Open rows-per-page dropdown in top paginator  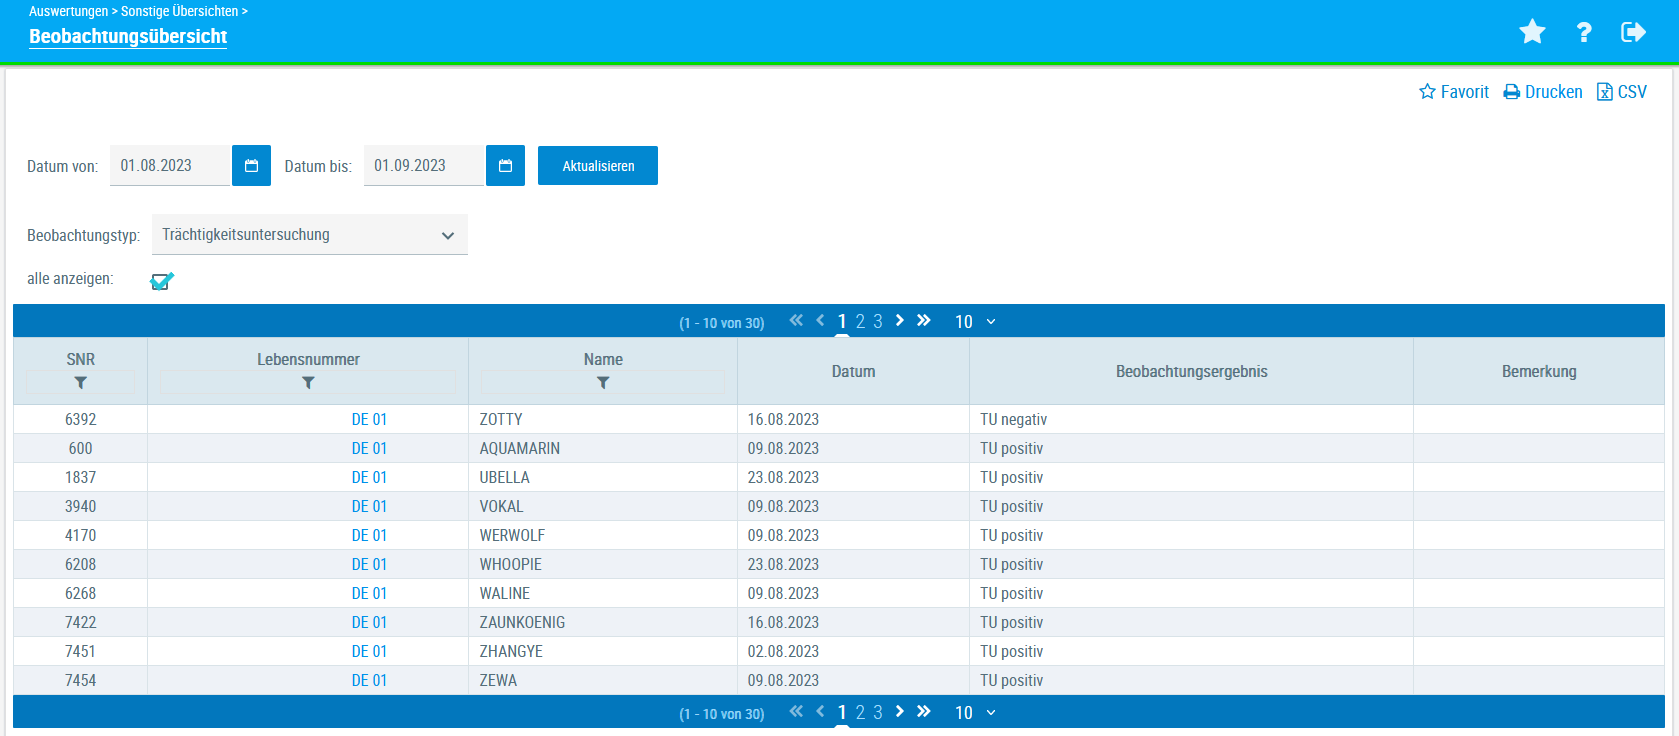pos(975,321)
